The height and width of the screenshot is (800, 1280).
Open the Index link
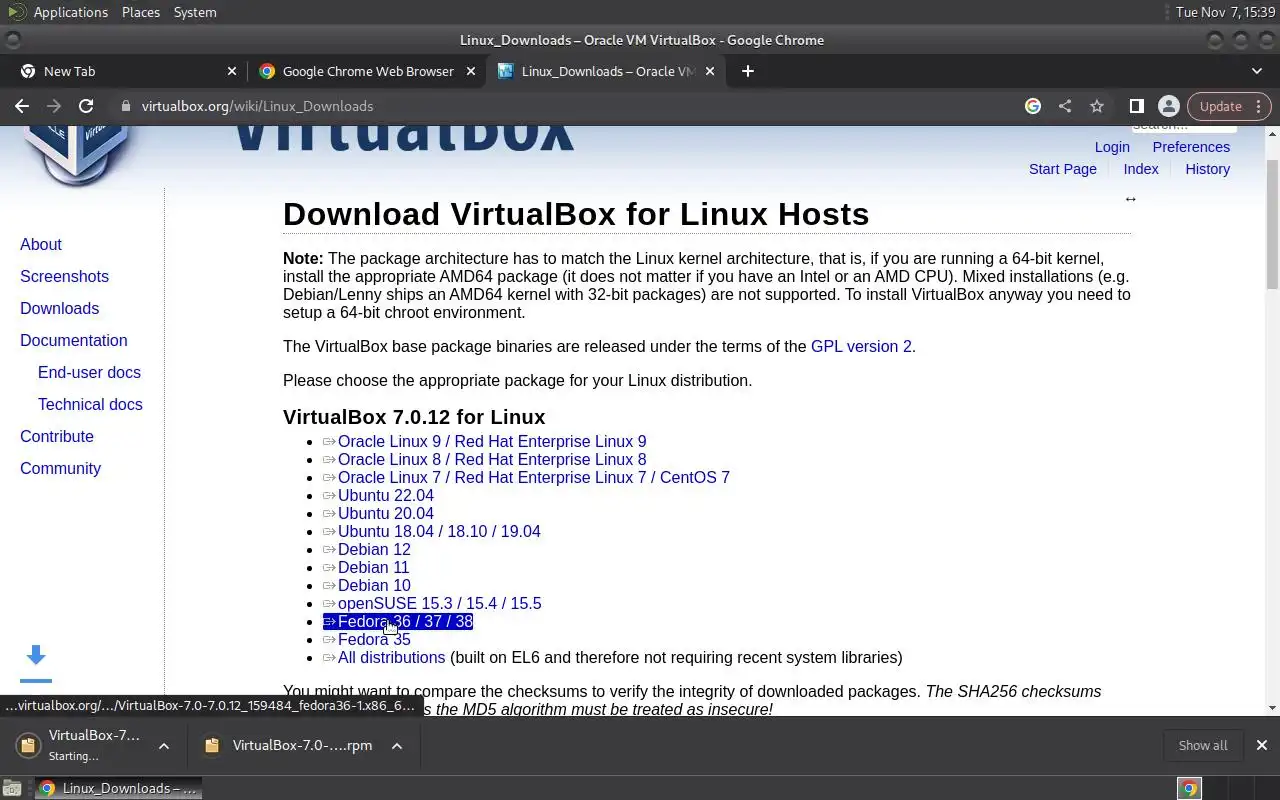(x=1141, y=169)
